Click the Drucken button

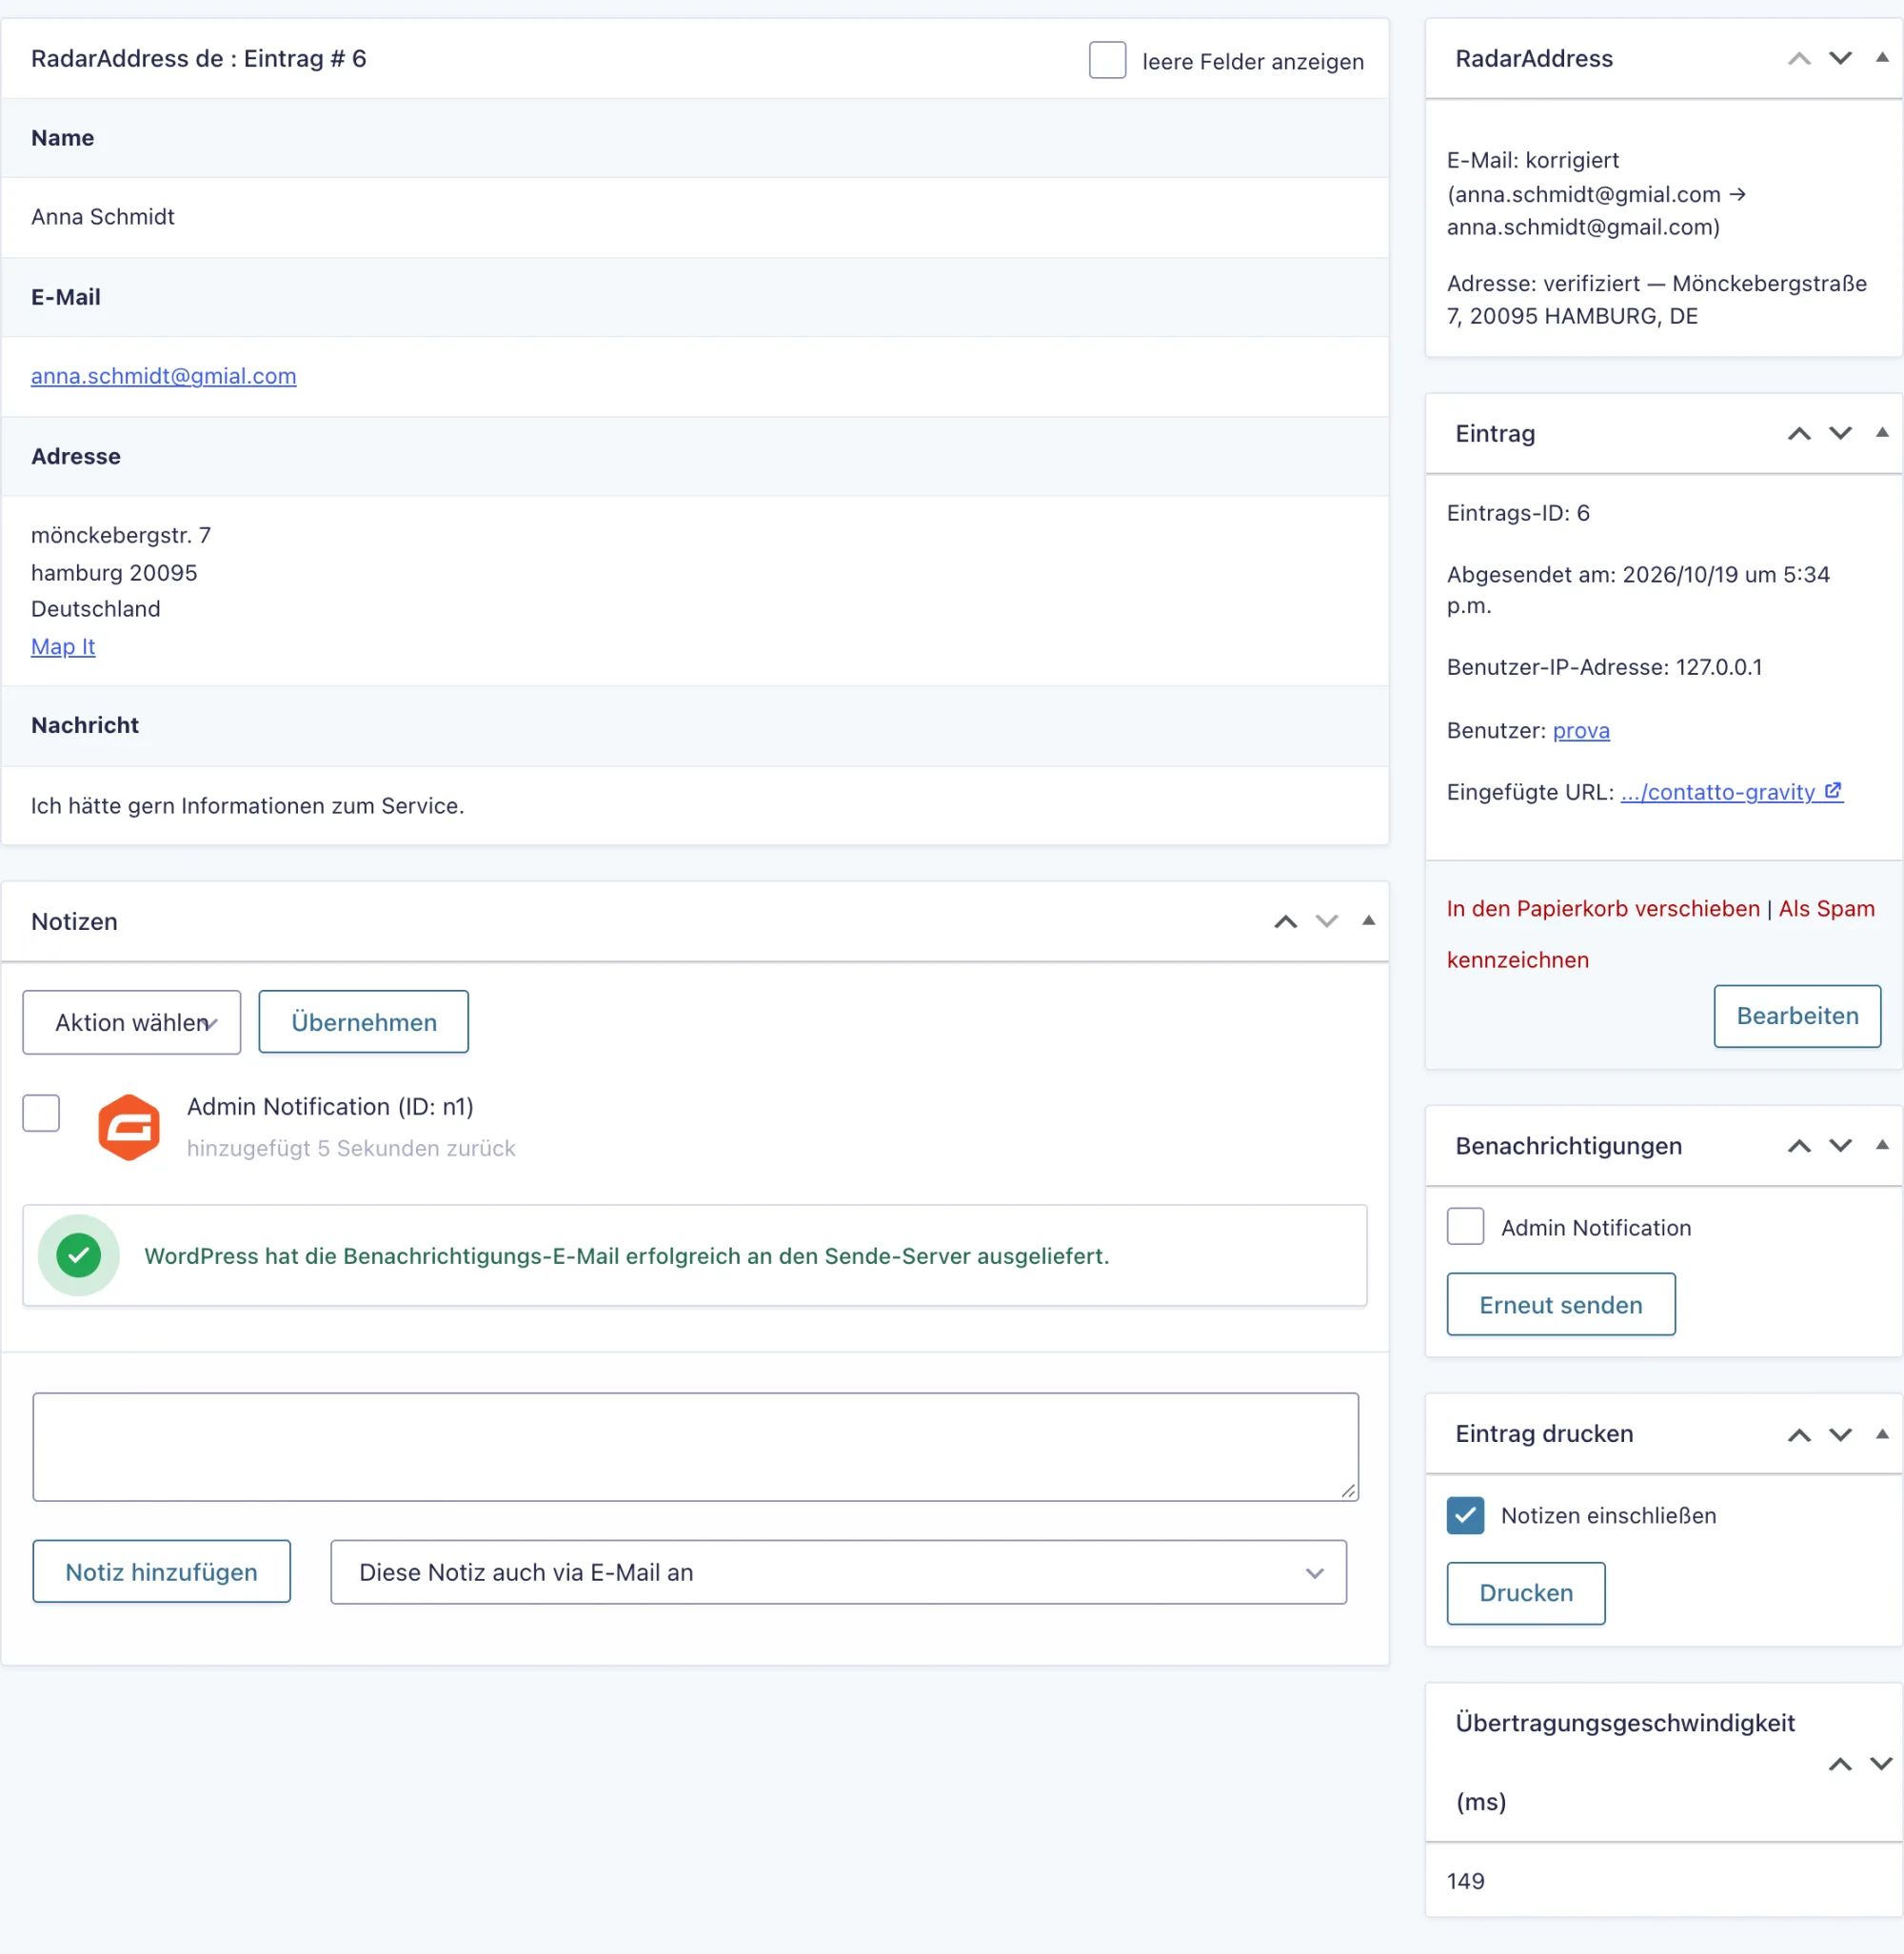click(x=1525, y=1593)
